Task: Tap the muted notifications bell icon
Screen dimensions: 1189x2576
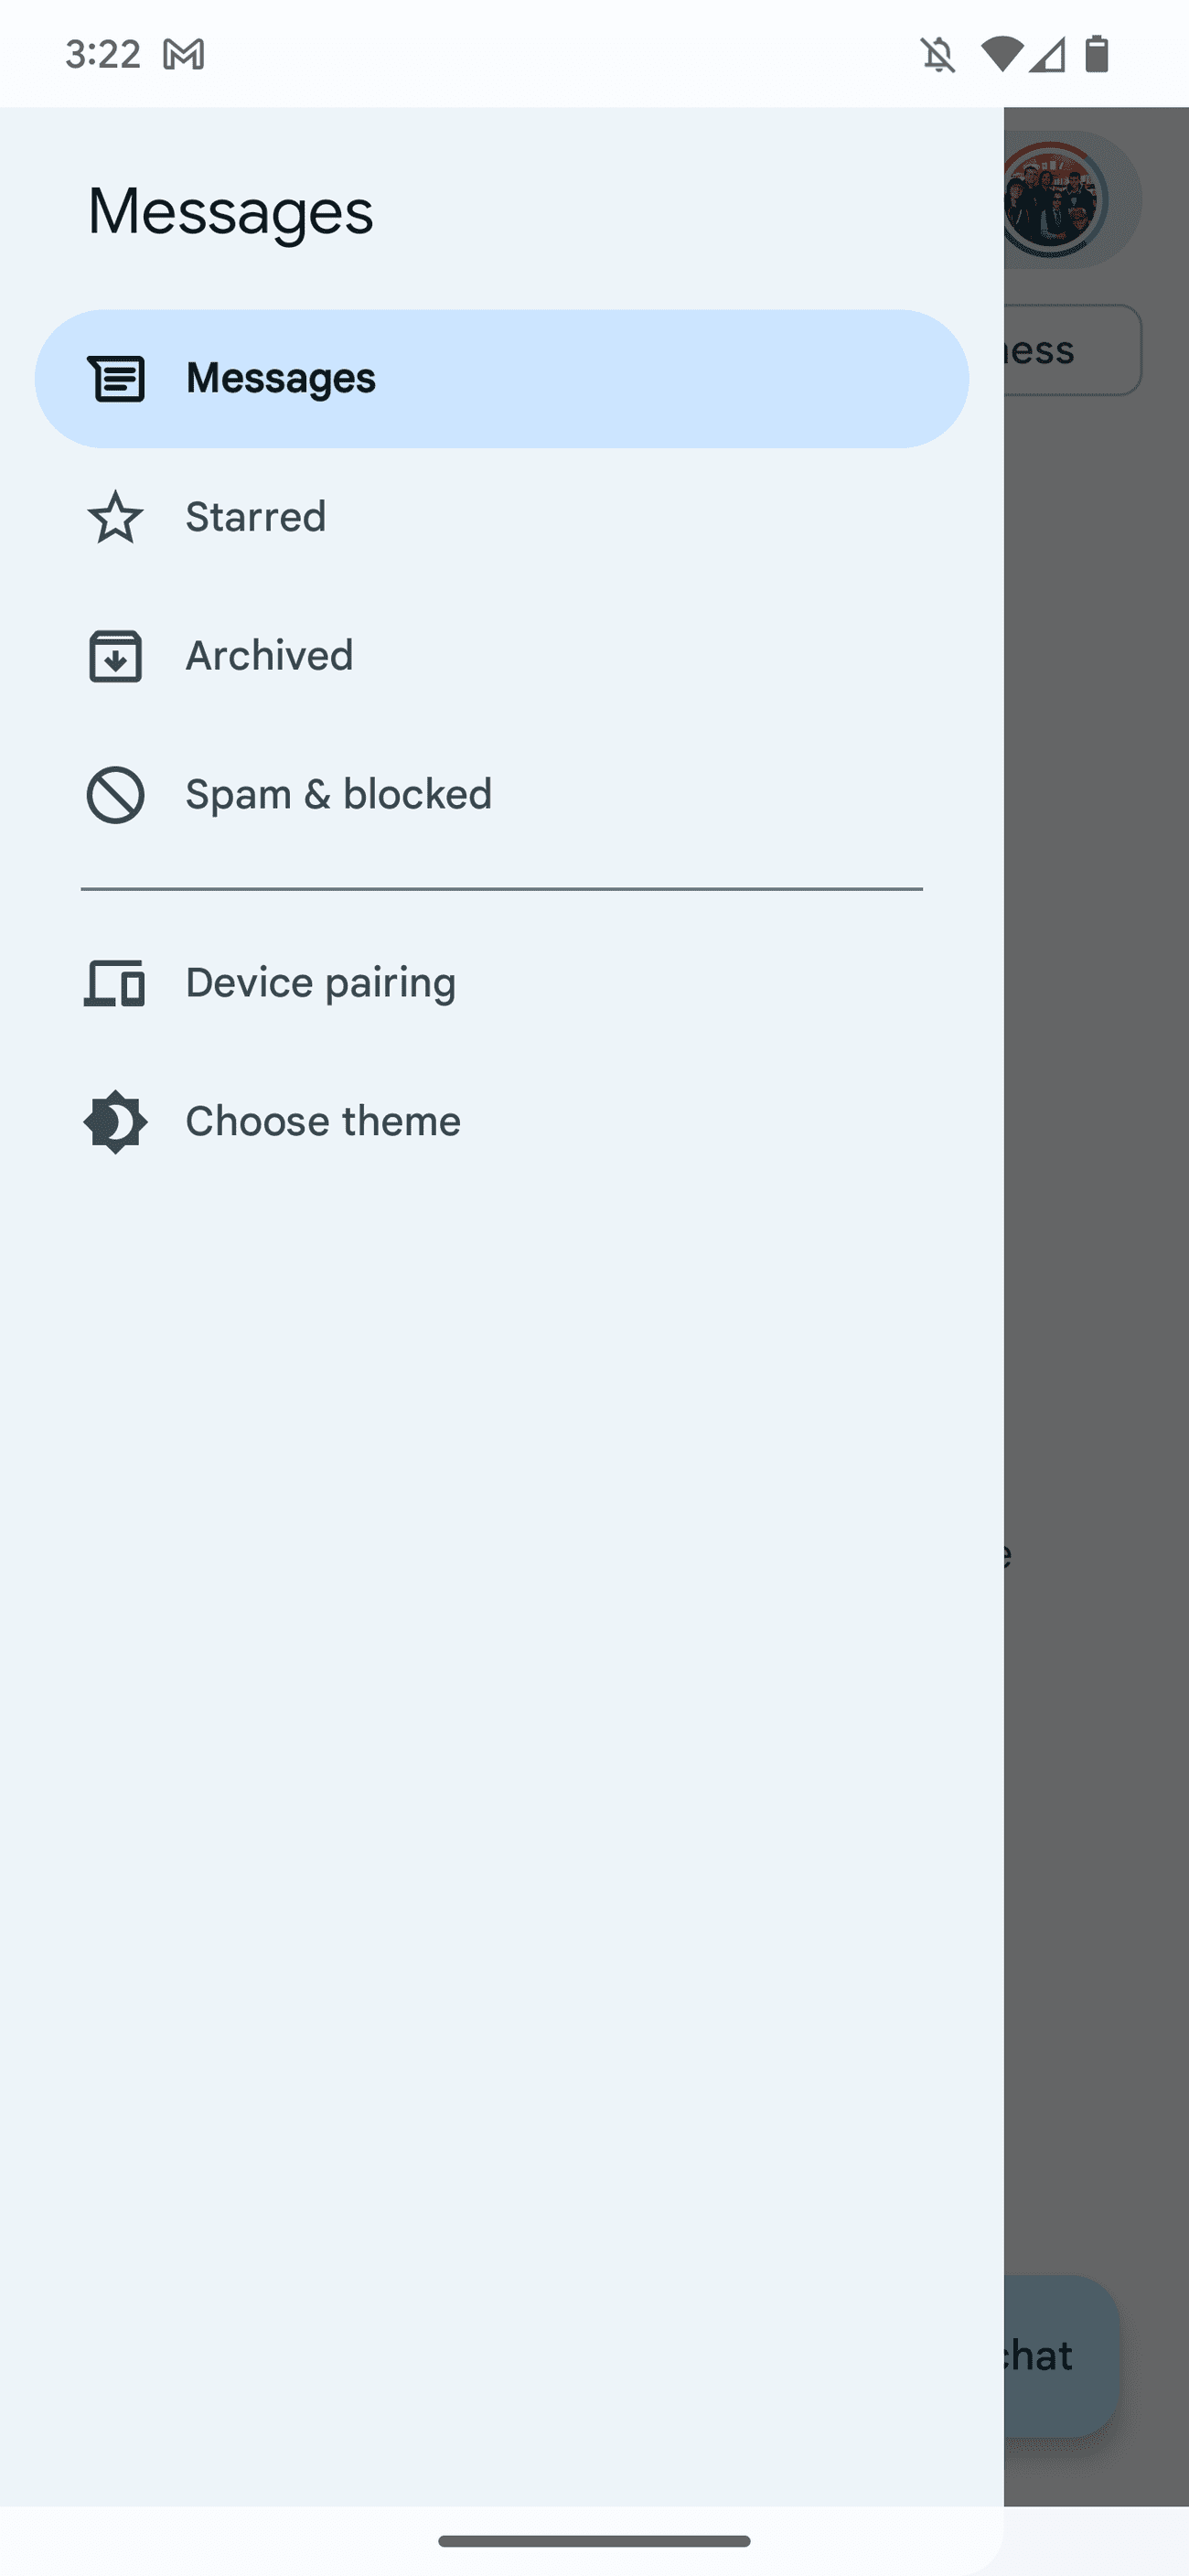Action: 938,54
